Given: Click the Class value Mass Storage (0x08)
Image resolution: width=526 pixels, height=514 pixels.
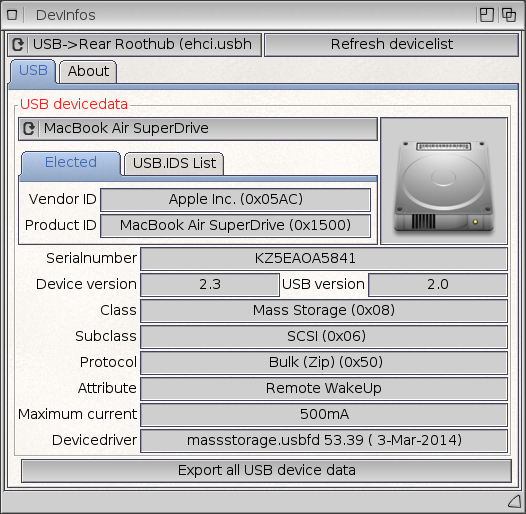Looking at the screenshot, I should click(324, 311).
